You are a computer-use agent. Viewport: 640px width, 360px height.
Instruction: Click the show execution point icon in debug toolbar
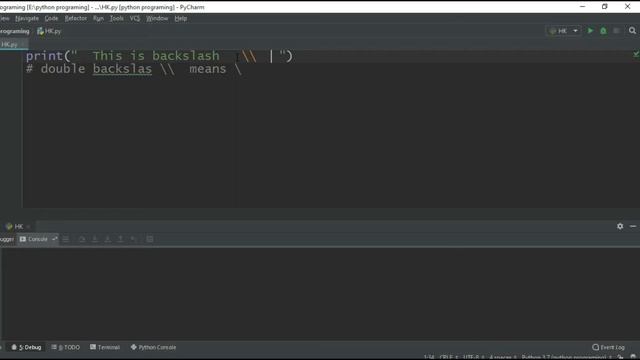pos(66,239)
